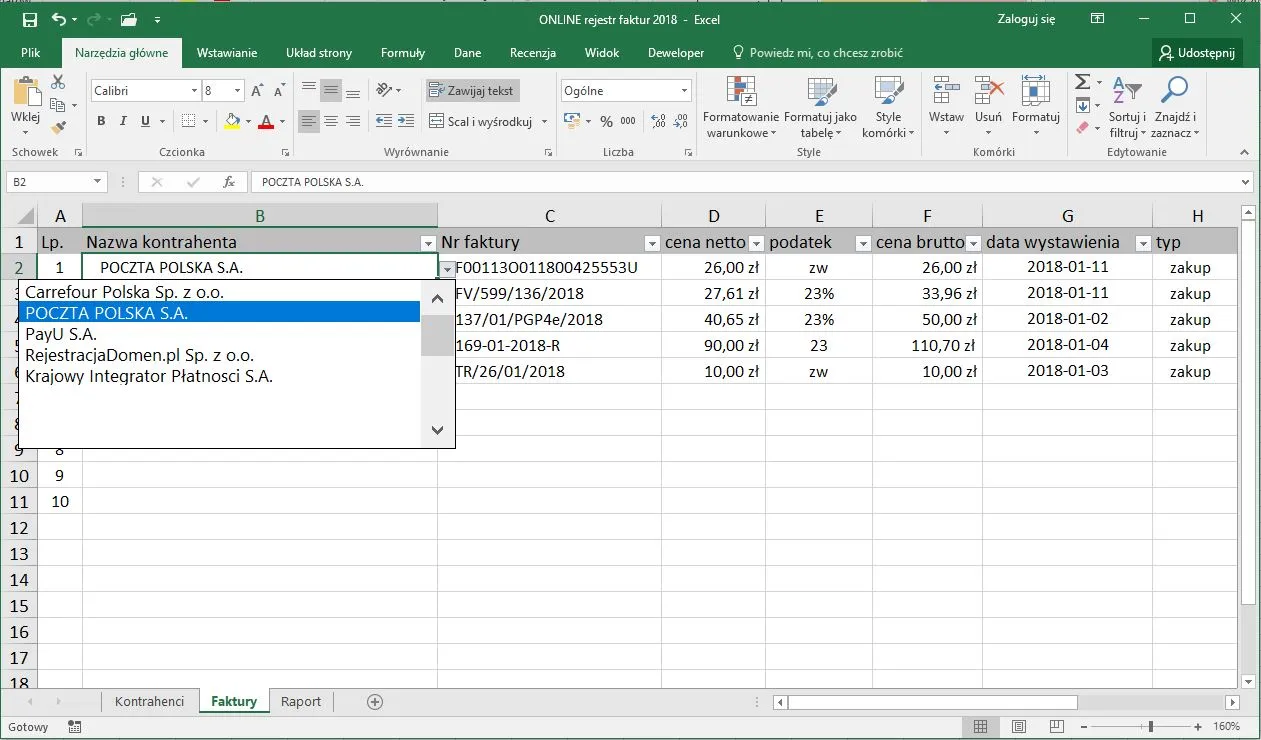
Task: Toggle Bold formatting
Action: 101,121
